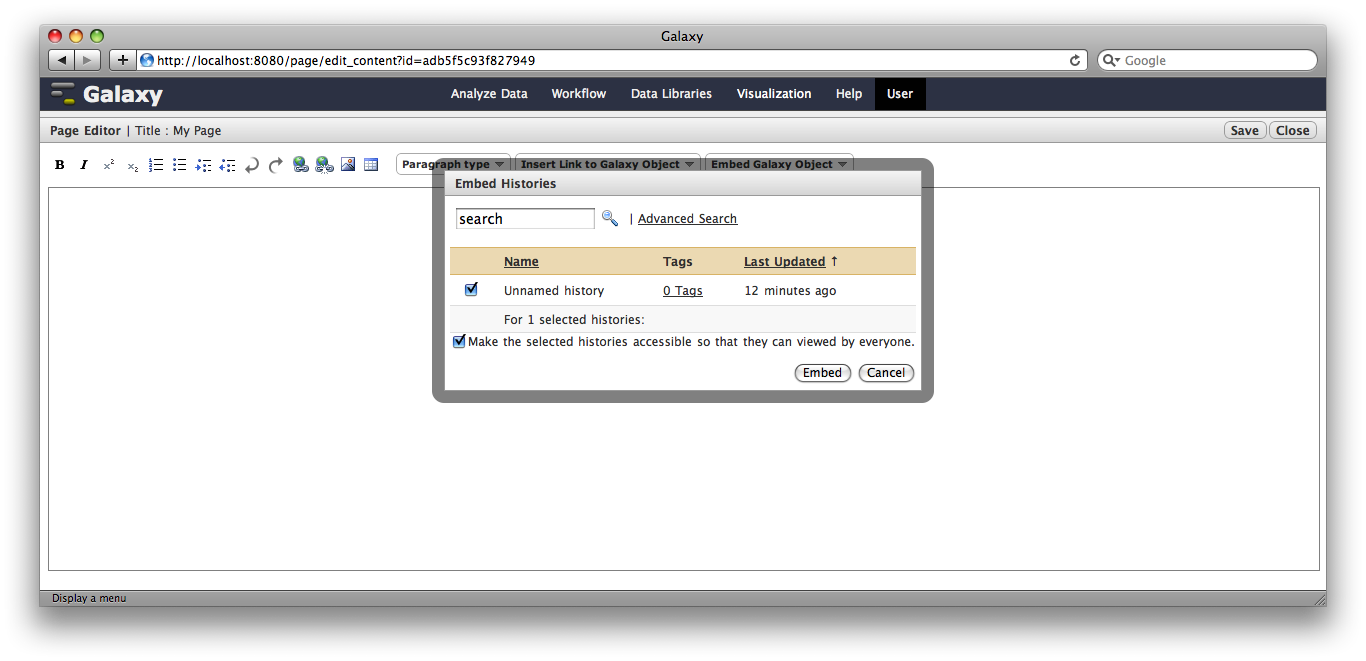1366x661 pixels.
Task: Sort histories by Last Updated column
Action: click(x=785, y=262)
